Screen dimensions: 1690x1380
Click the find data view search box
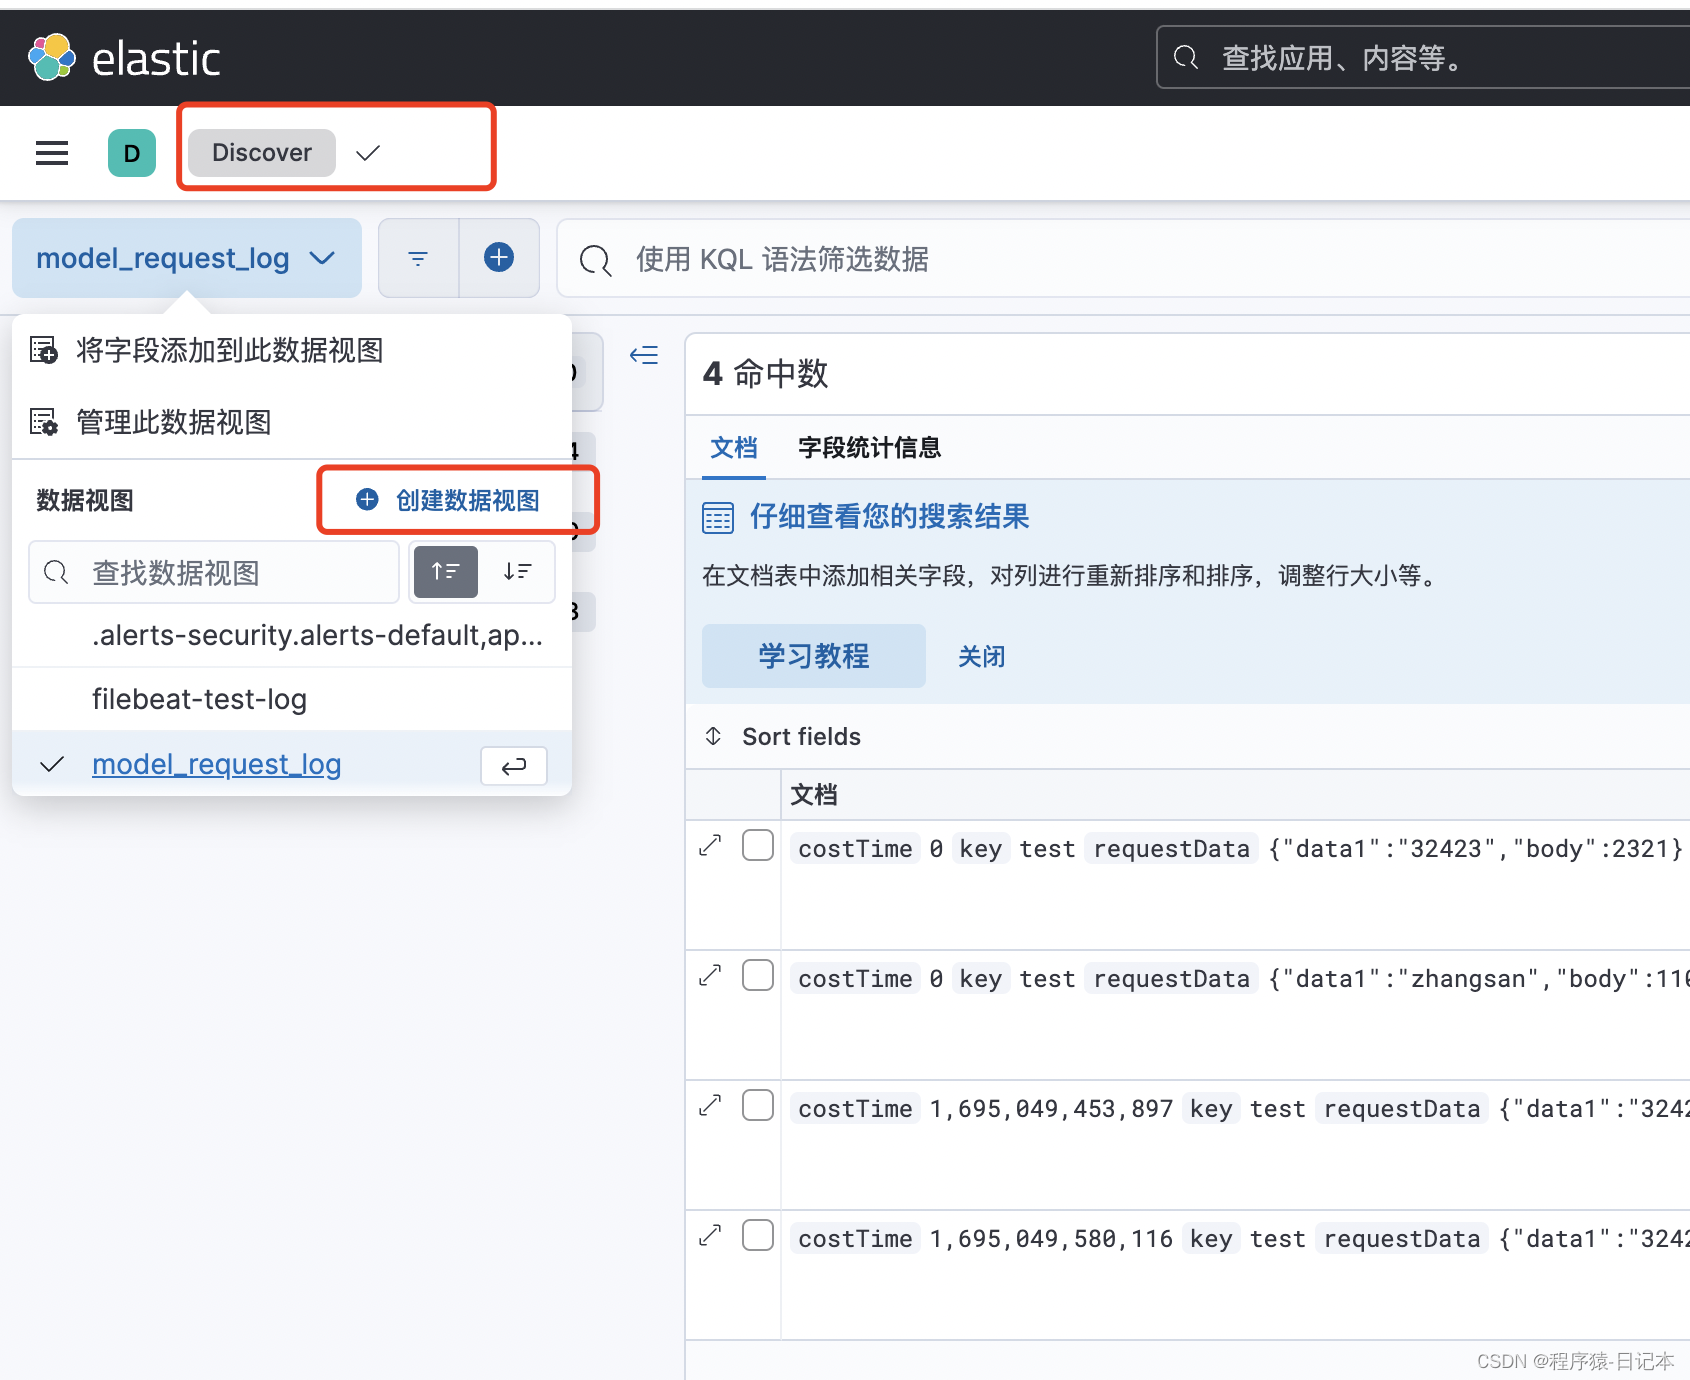214,573
